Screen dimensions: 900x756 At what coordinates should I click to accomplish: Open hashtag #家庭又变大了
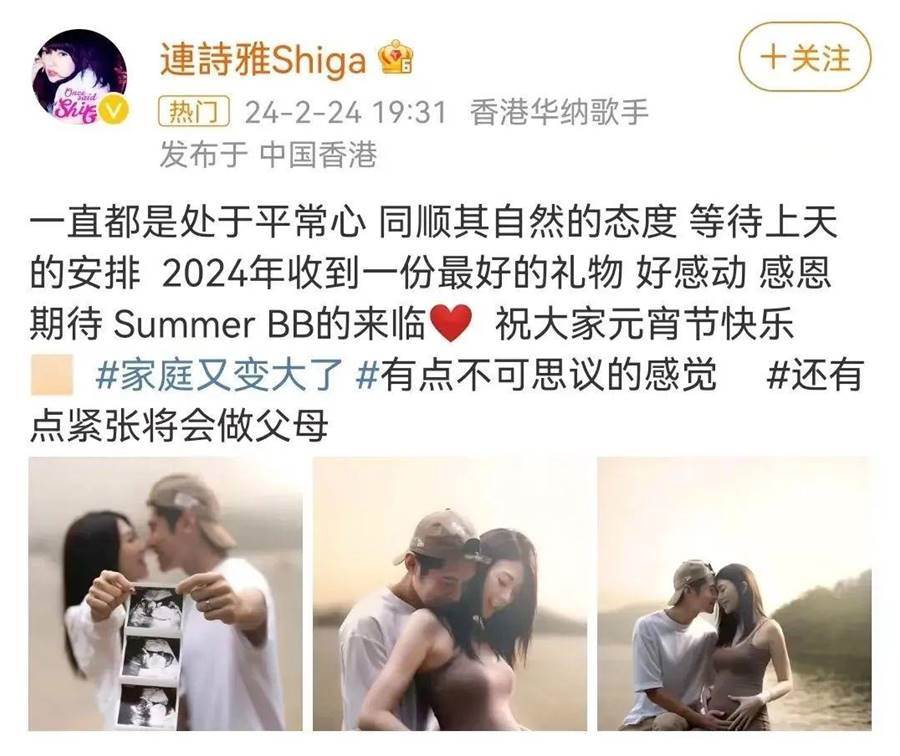tap(219, 375)
